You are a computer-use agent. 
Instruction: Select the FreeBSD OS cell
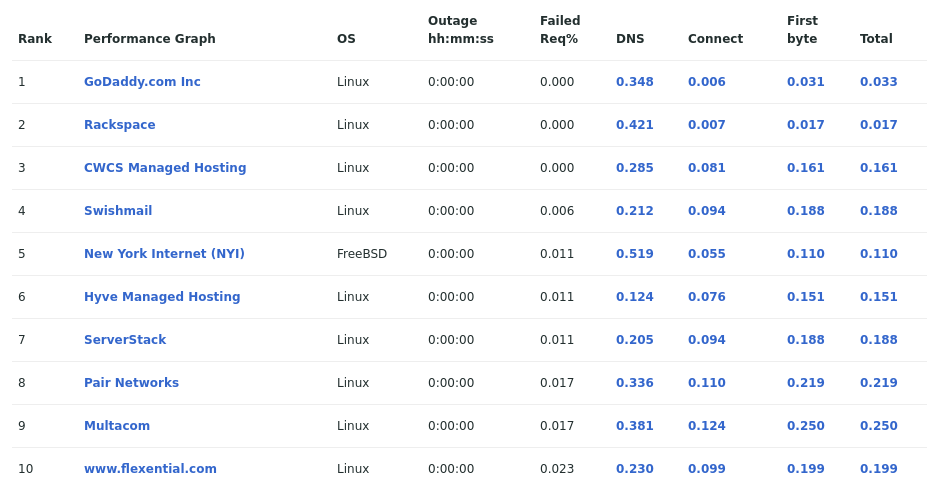362,254
